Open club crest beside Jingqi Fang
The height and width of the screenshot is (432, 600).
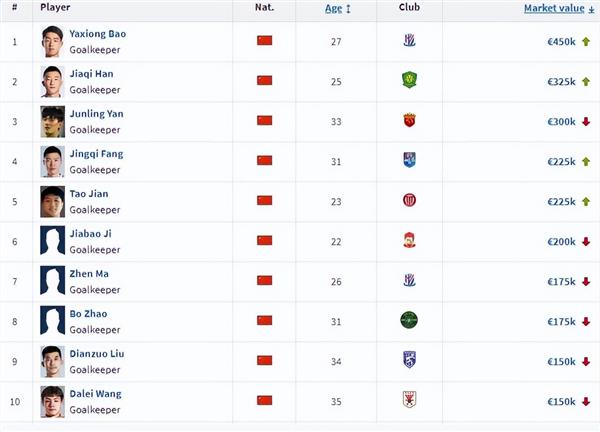tap(409, 160)
